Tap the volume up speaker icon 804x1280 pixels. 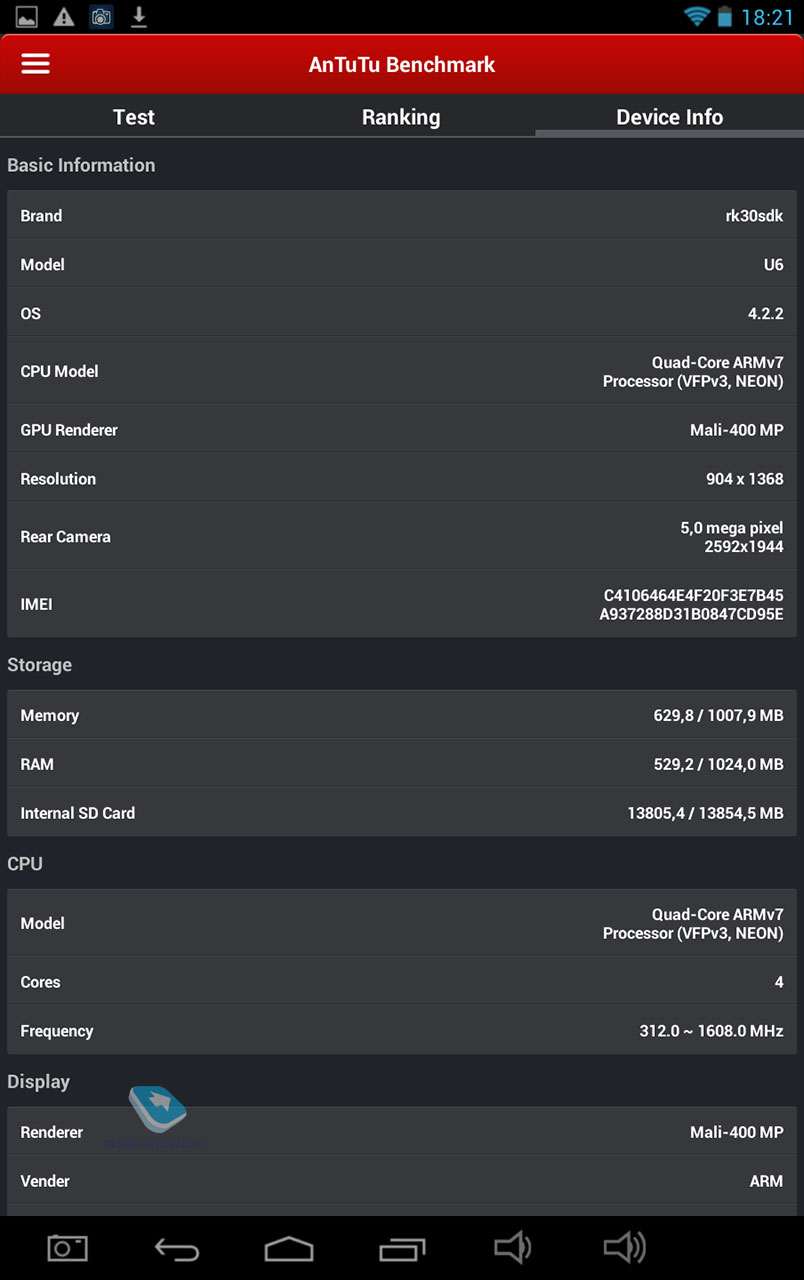[x=625, y=1247]
